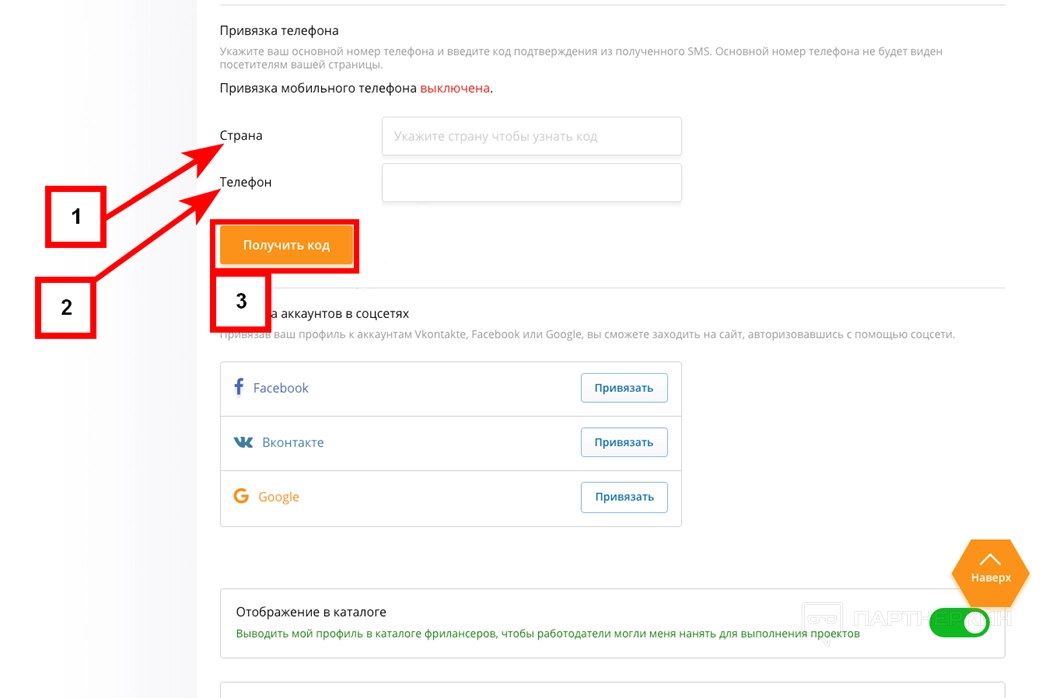
Task: Click the orange Google text label
Action: point(279,497)
